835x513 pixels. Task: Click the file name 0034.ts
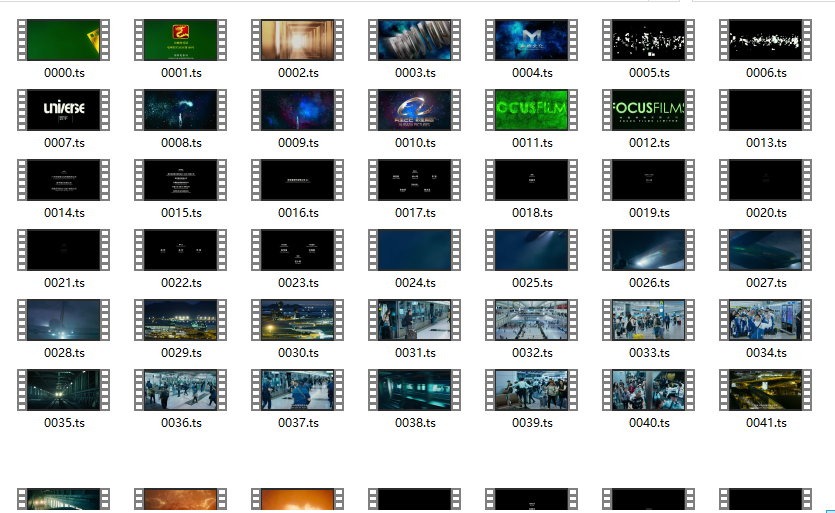point(766,353)
